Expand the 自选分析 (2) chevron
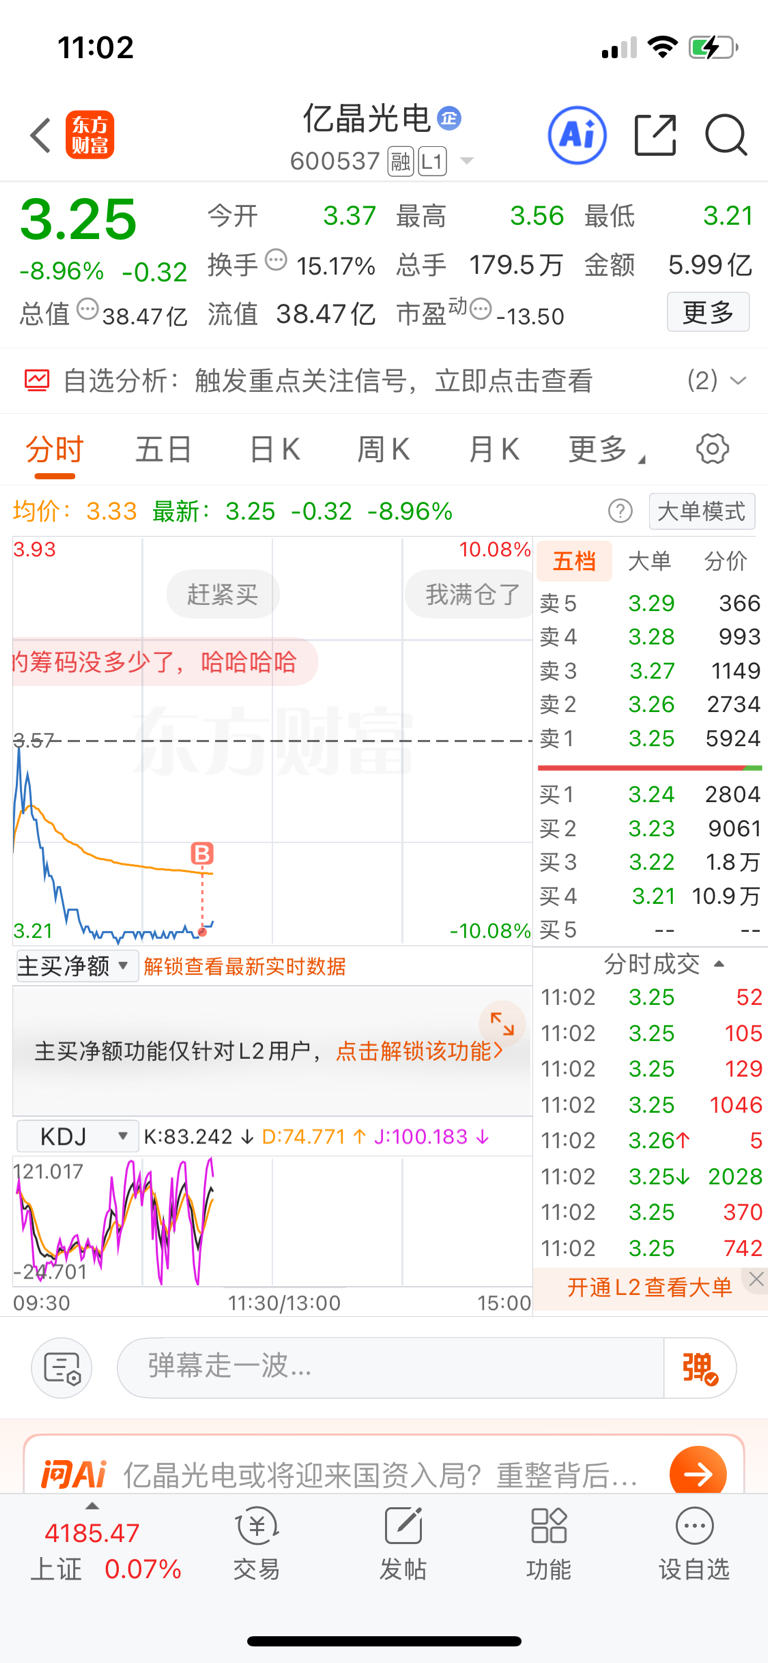The image size is (768, 1663). pyautogui.click(x=738, y=380)
